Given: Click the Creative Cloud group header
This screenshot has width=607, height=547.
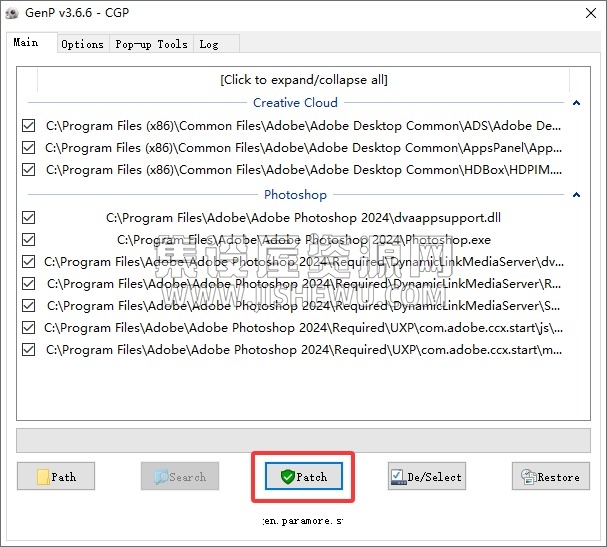Looking at the screenshot, I should pyautogui.click(x=295, y=103).
